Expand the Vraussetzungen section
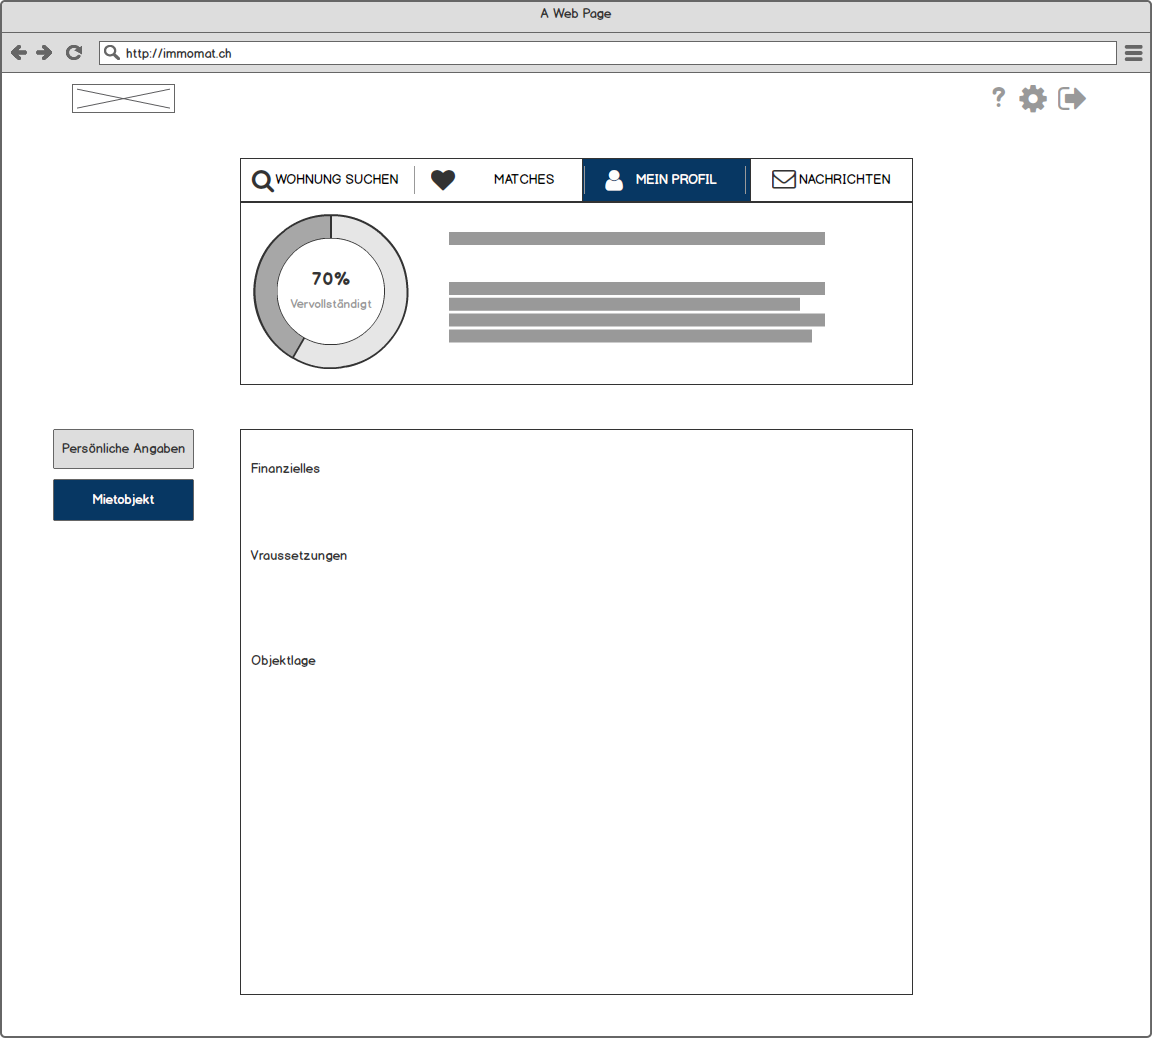Viewport: 1152px width, 1038px height. click(x=299, y=556)
